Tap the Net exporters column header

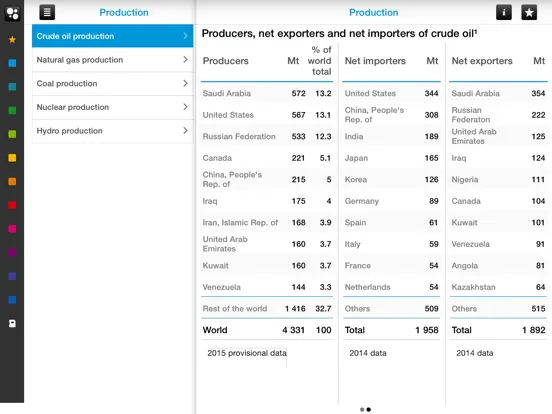click(x=482, y=61)
